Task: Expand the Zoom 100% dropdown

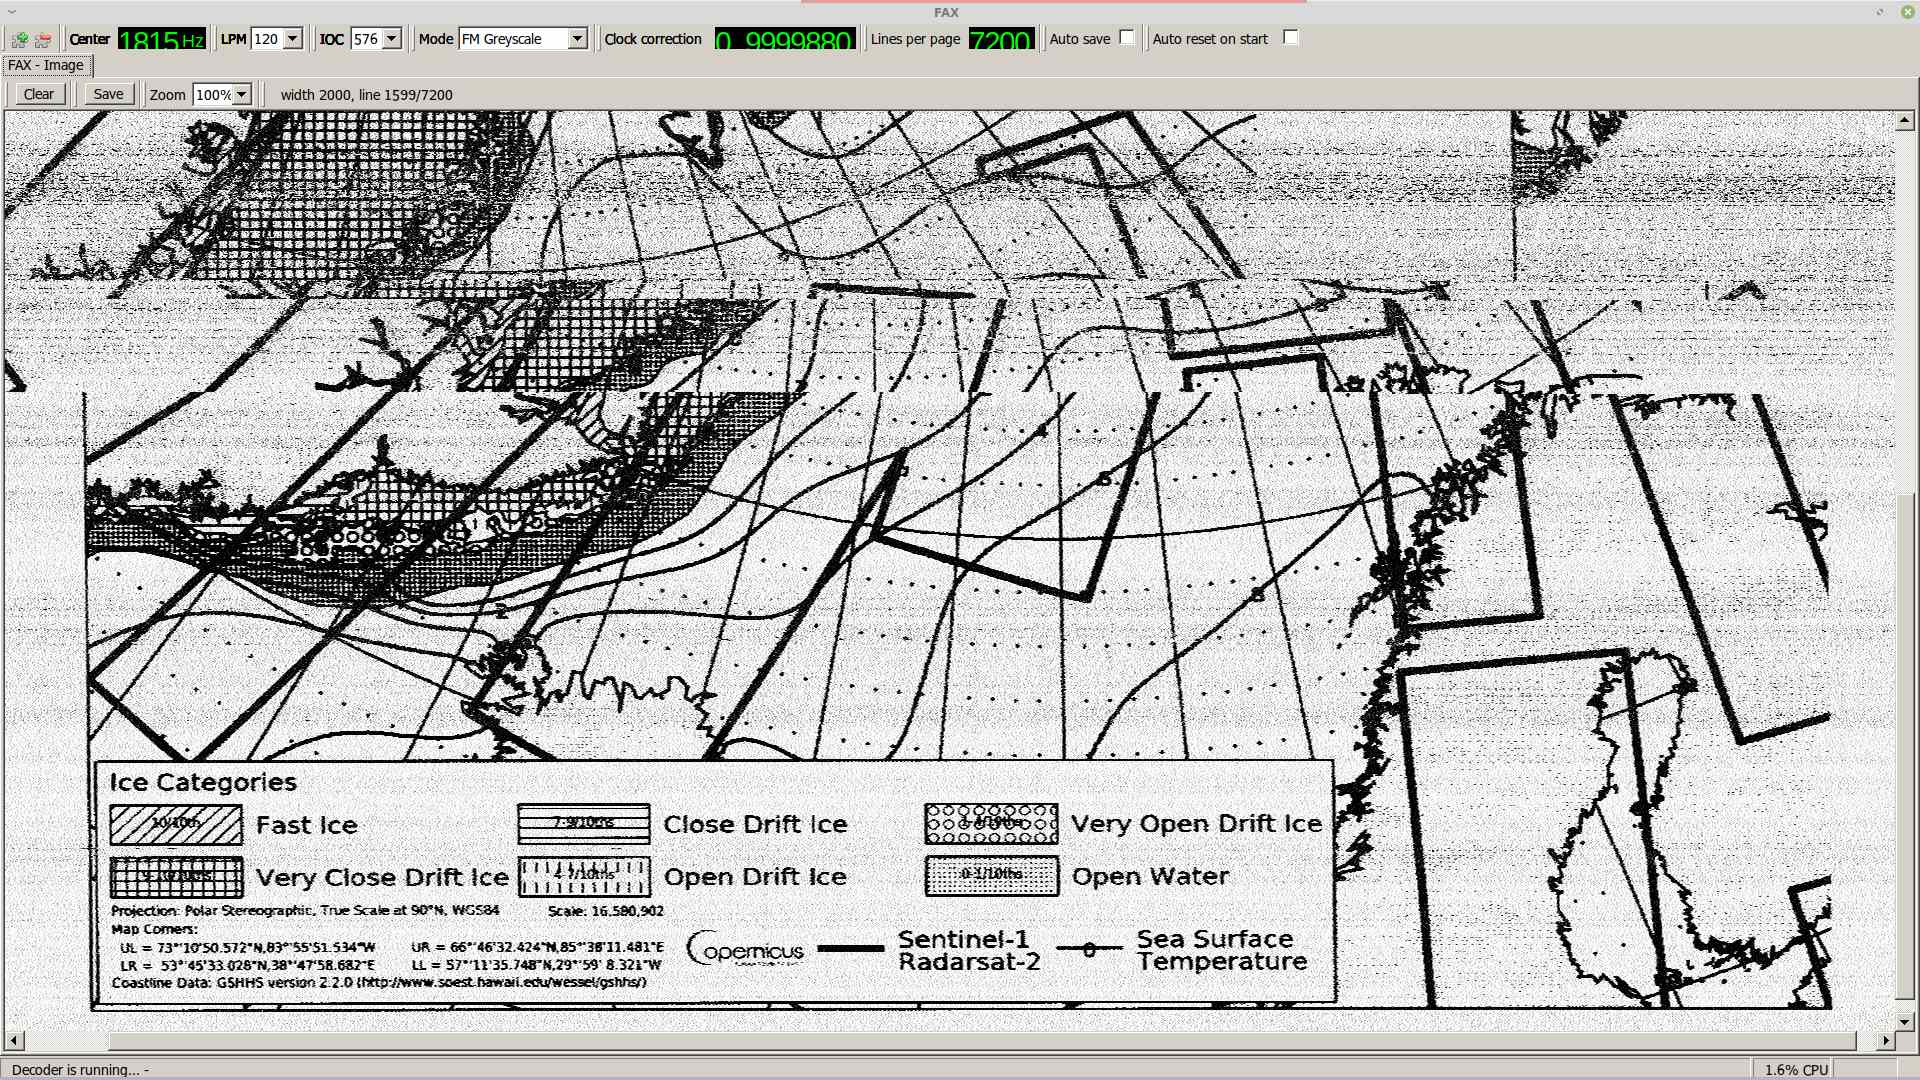Action: 241,95
